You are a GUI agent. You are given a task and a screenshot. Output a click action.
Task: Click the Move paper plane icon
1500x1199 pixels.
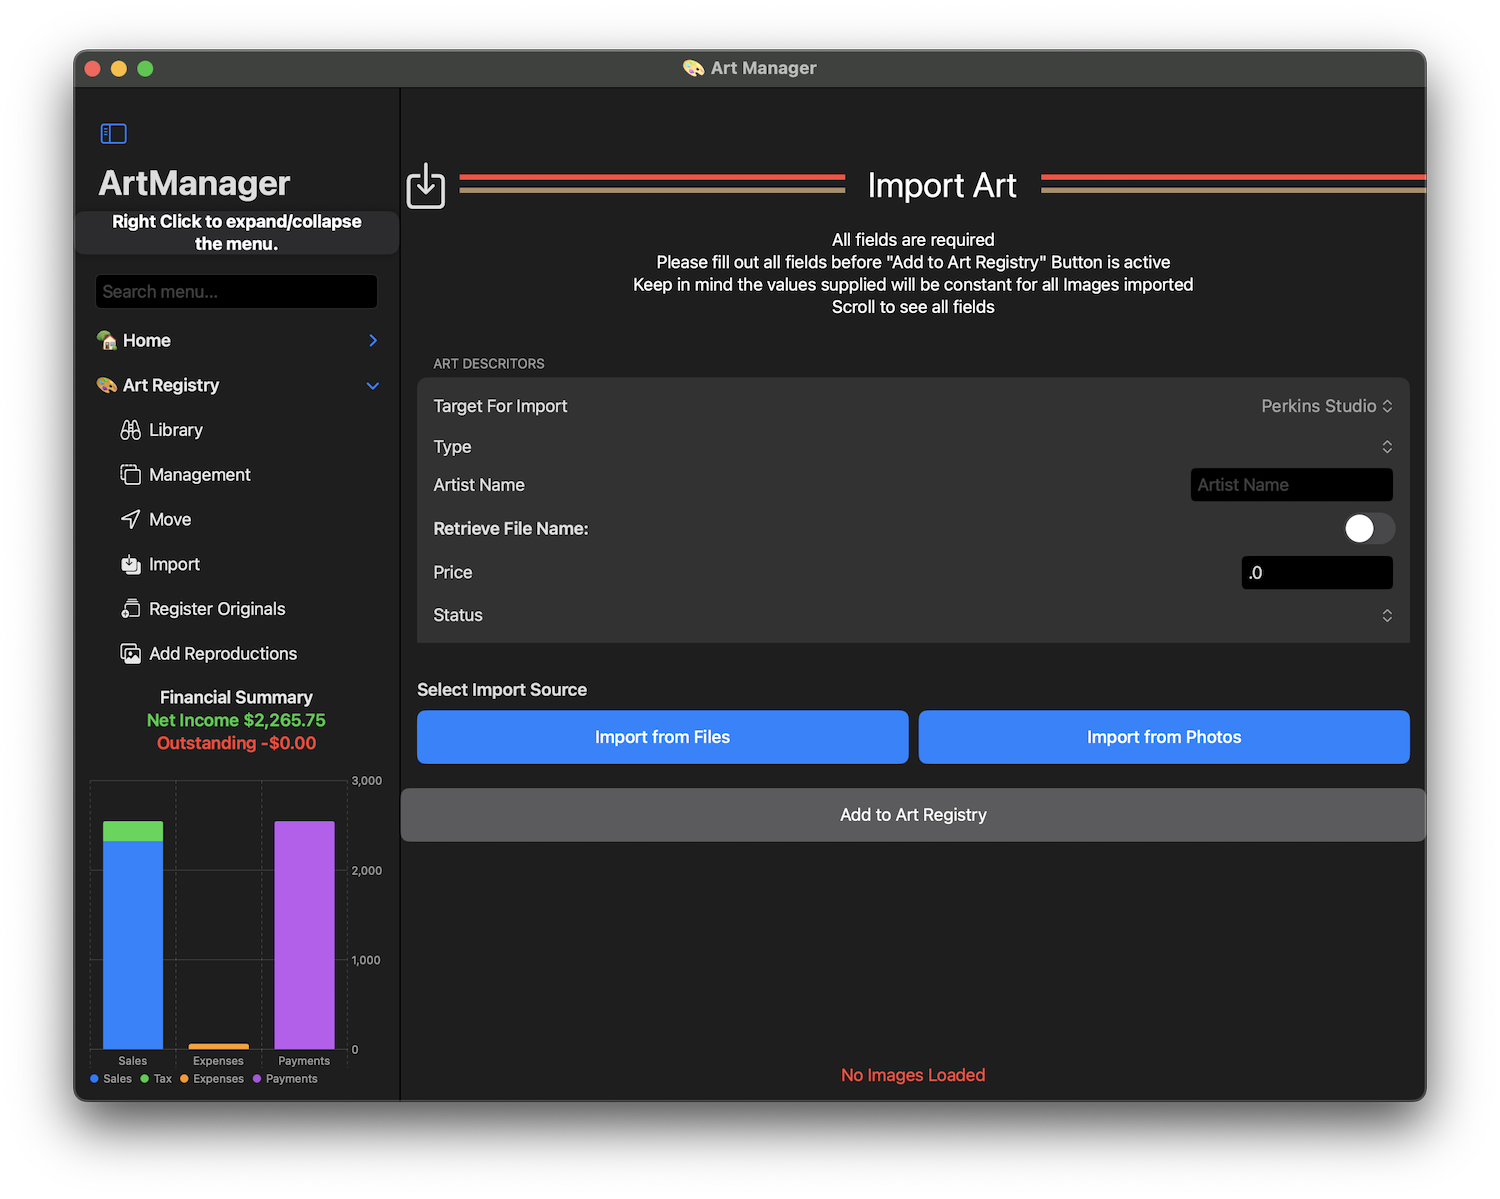(130, 519)
